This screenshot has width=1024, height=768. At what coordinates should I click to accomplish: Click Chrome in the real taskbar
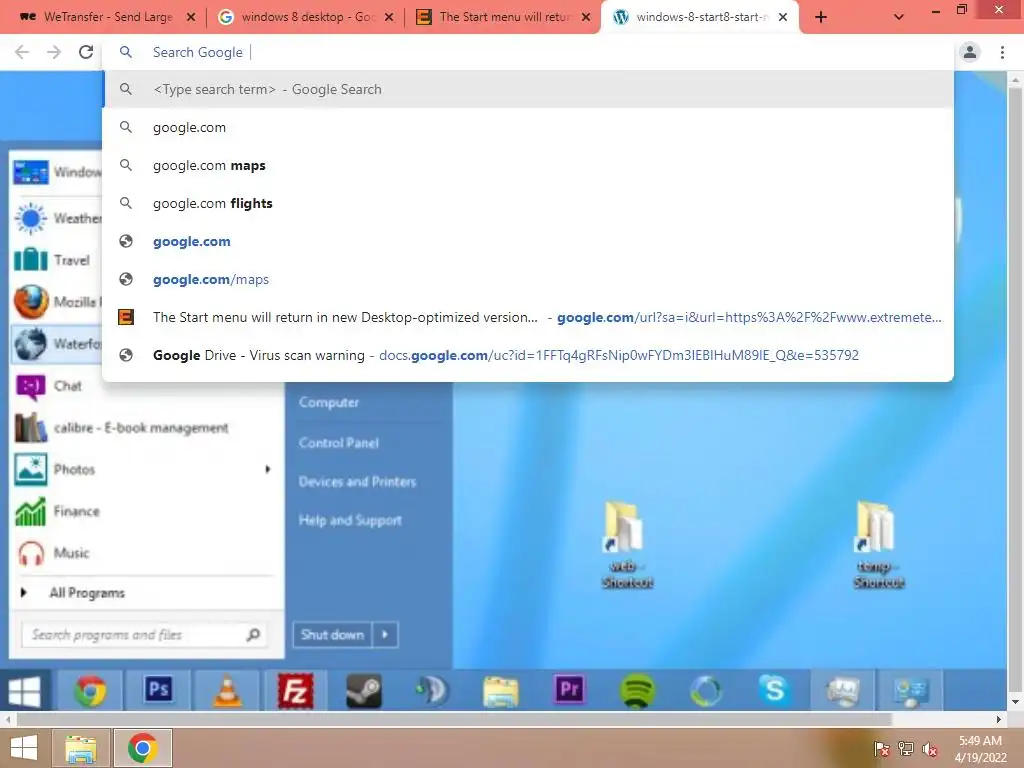pos(142,748)
